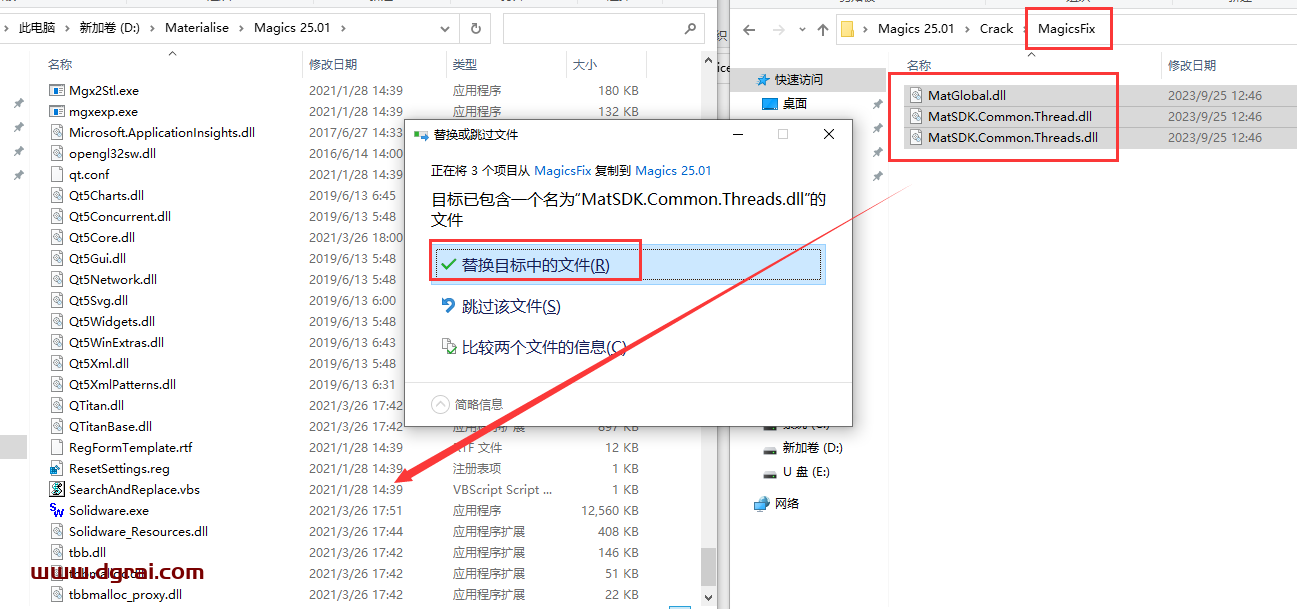Click the scroll-up arrow of file list

click(x=708, y=62)
